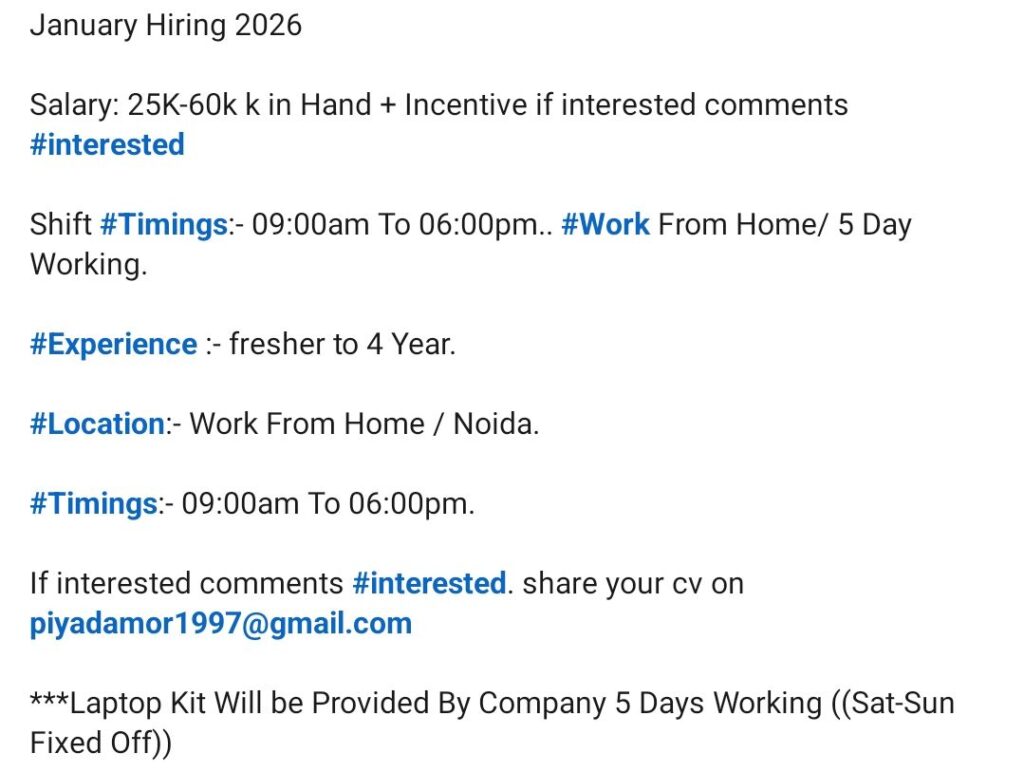
Task: Click #interested hashtag following the Salary line
Action: [x=107, y=144]
